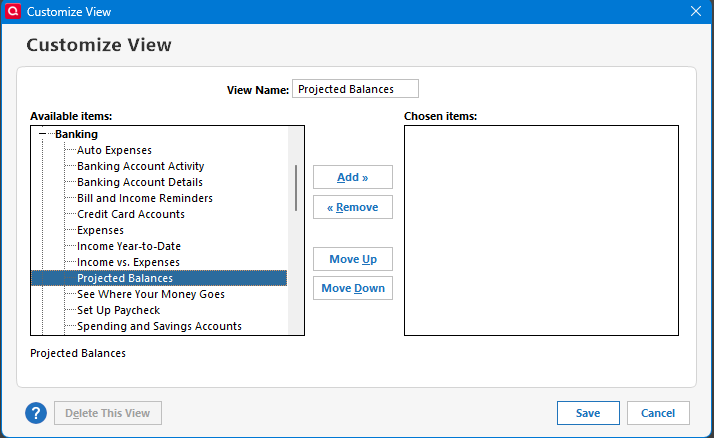This screenshot has width=714, height=438.
Task: Select Spending and Savings Accounts
Action: coord(159,326)
